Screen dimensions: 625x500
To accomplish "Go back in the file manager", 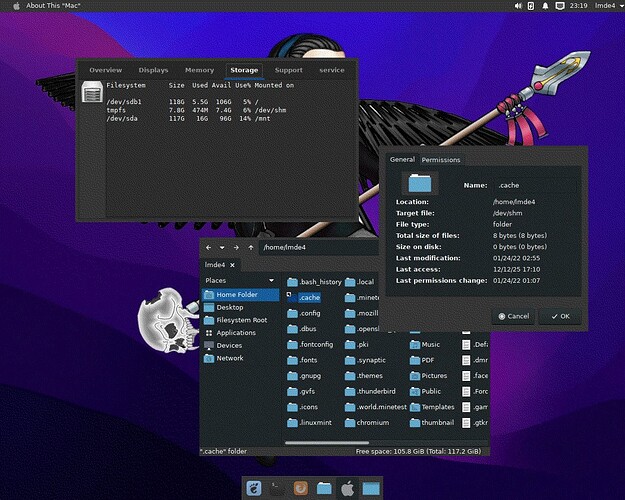I will (208, 247).
